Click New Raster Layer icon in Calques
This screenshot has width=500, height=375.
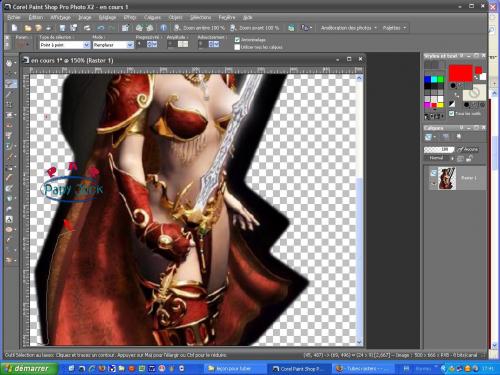(x=428, y=137)
